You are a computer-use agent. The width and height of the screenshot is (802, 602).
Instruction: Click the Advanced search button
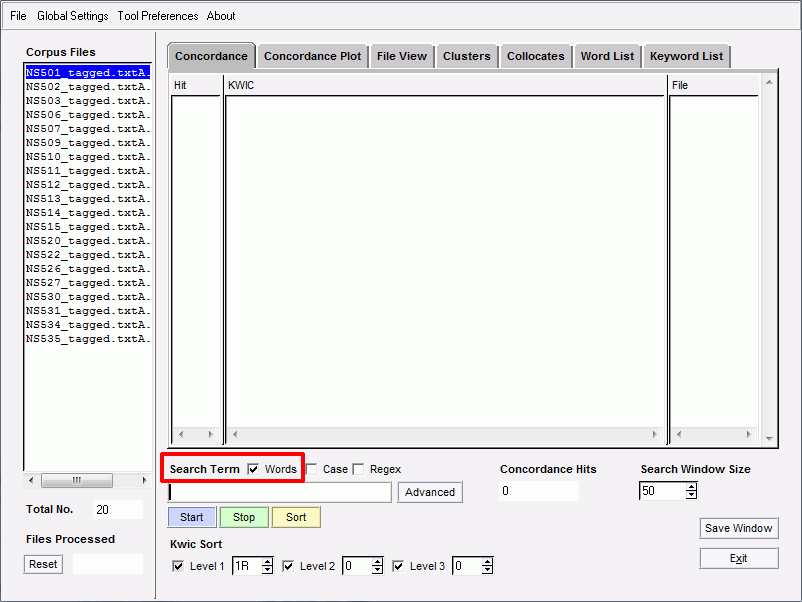click(430, 492)
